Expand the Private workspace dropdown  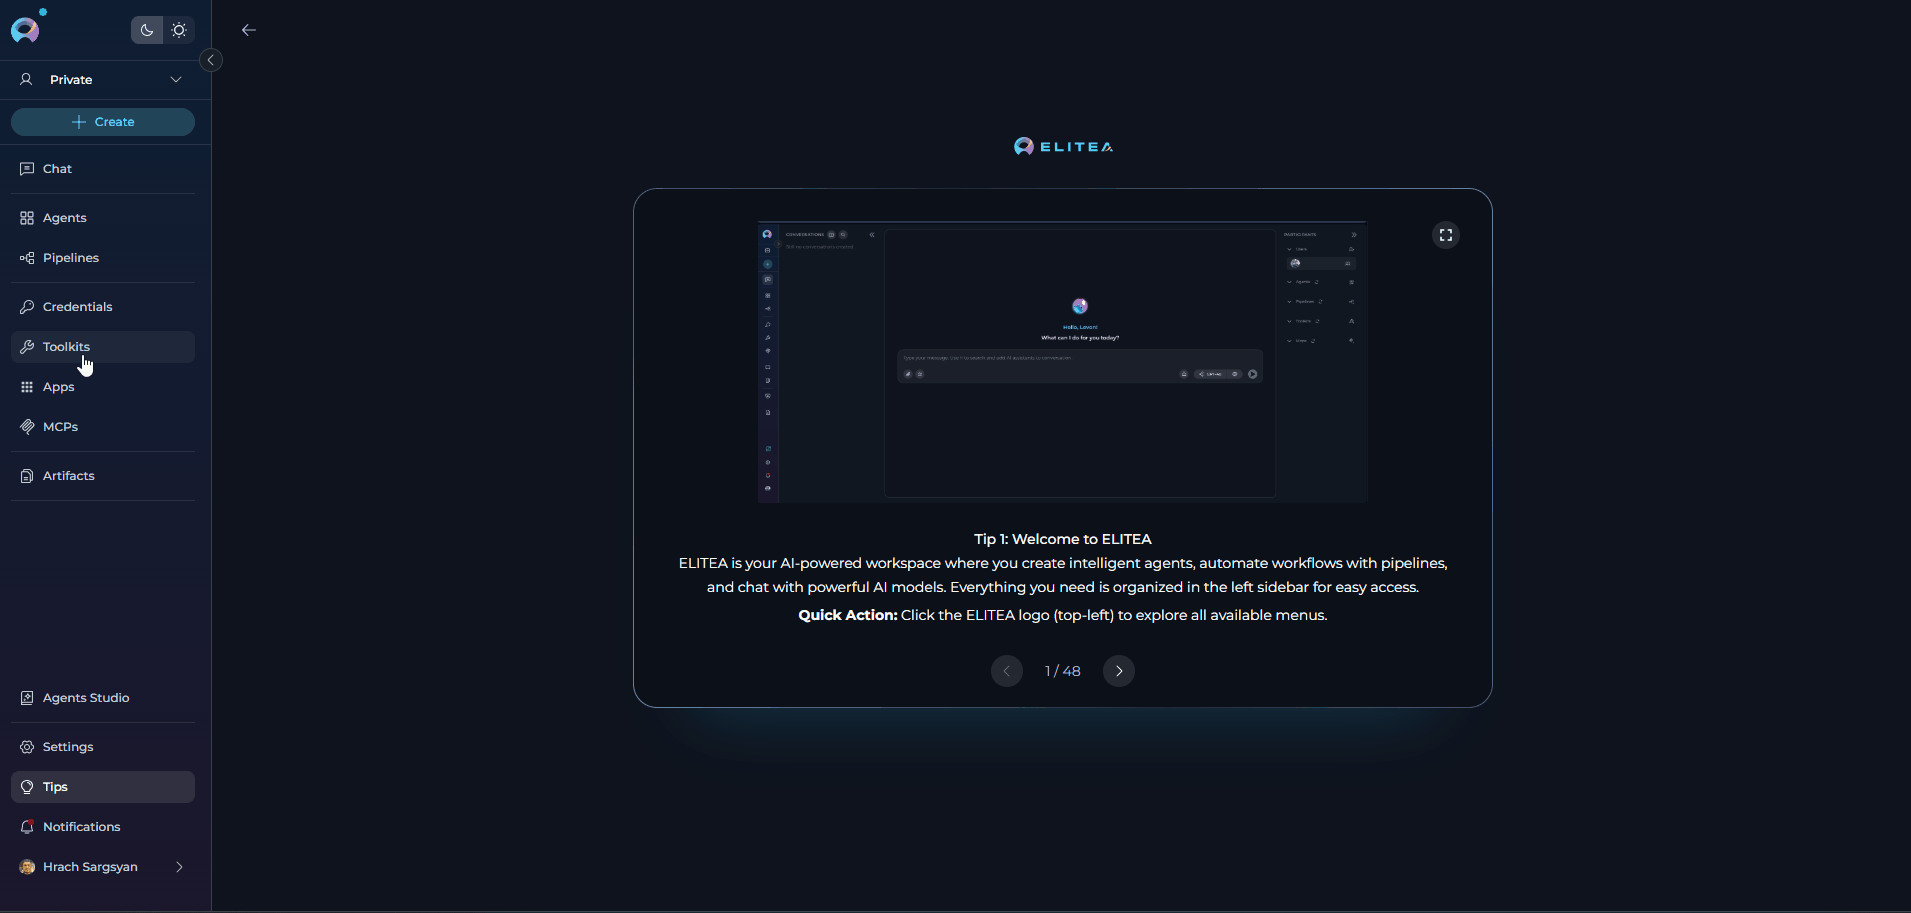click(x=176, y=79)
